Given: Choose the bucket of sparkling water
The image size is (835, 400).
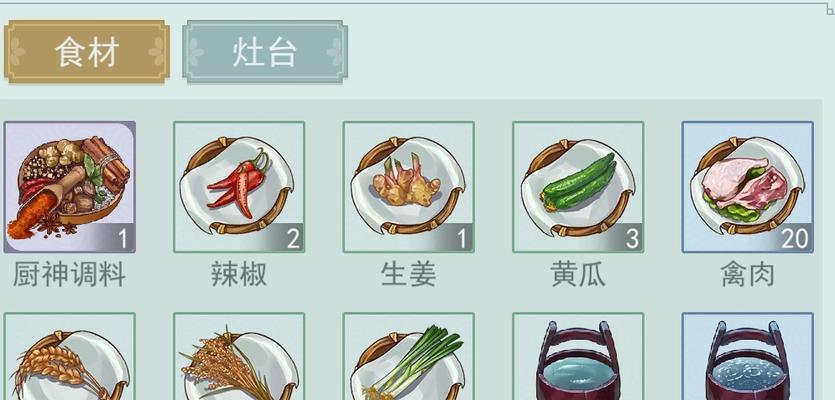Looking at the screenshot, I should (x=748, y=356).
